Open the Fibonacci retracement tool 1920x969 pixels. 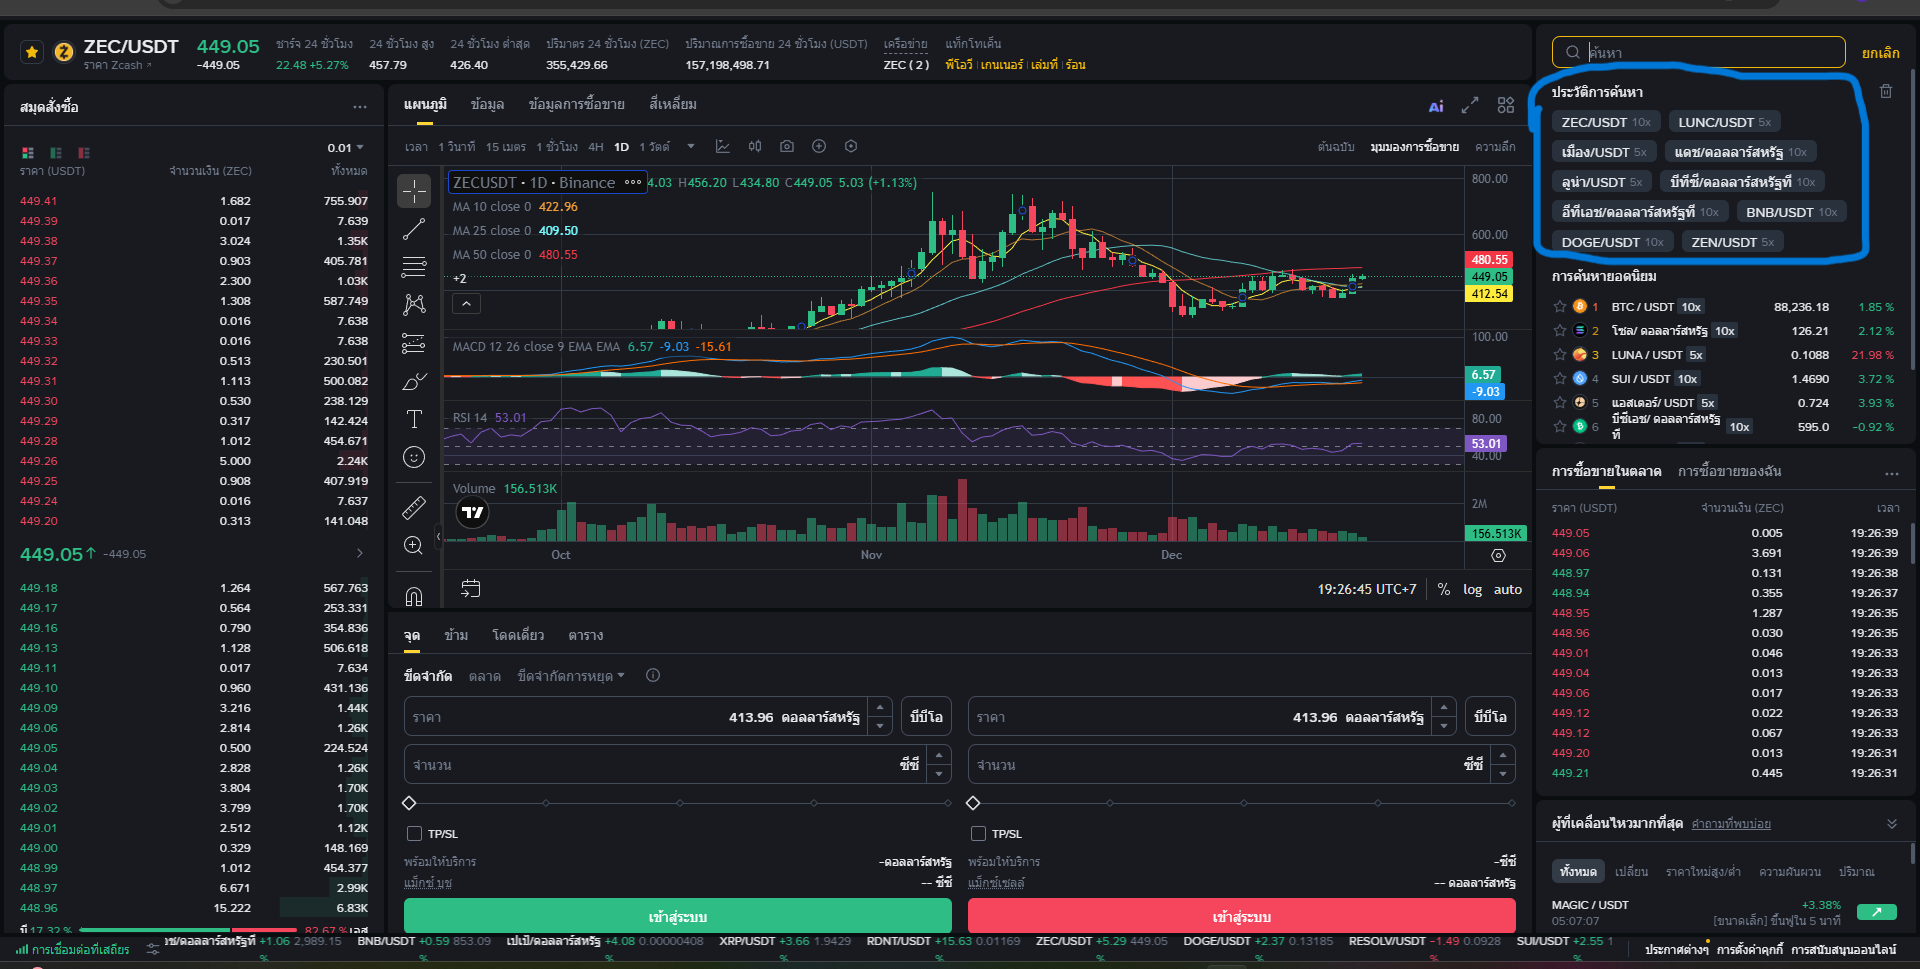[414, 267]
